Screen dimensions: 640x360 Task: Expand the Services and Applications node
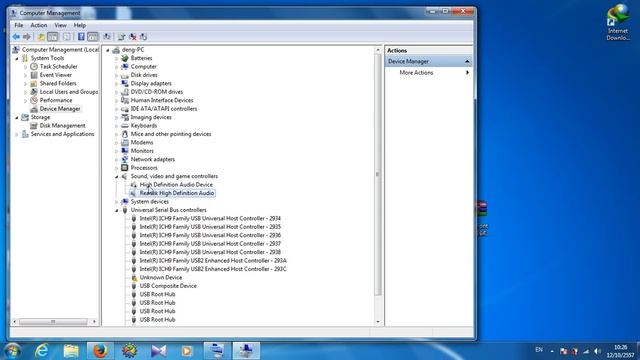point(17,134)
